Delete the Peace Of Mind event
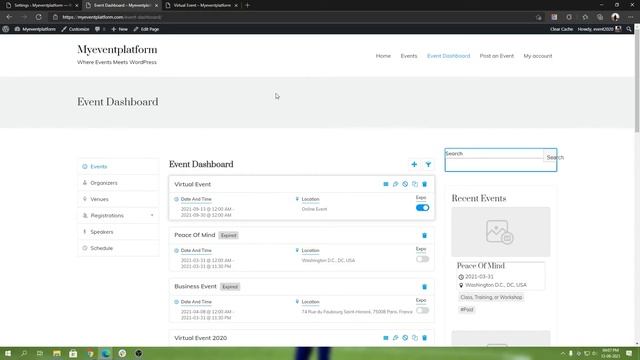This screenshot has width=640, height=360. click(424, 236)
